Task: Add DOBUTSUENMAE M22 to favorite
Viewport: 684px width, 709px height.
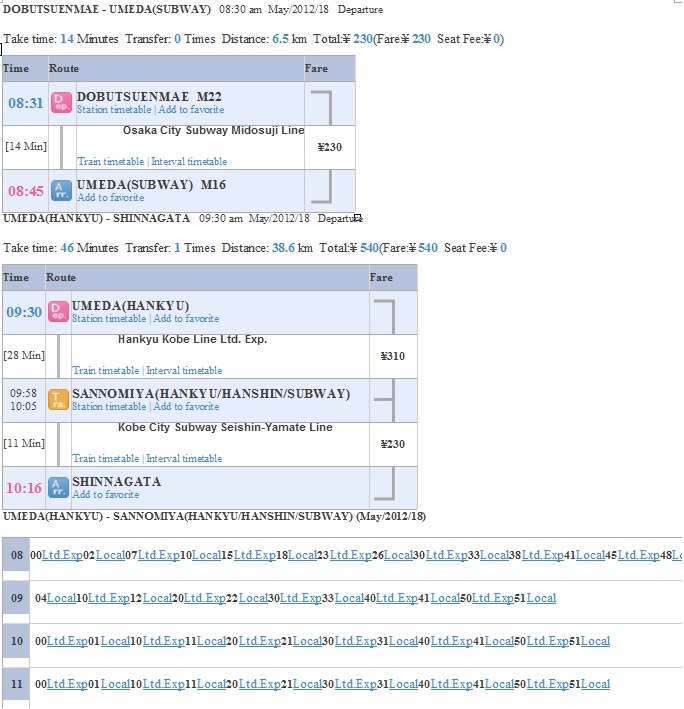Action: (x=191, y=109)
